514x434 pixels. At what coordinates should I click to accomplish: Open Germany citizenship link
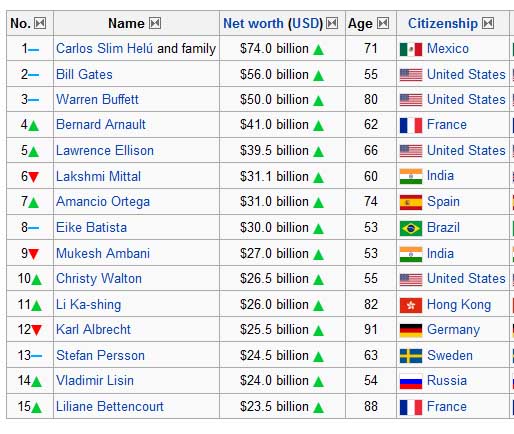453,330
